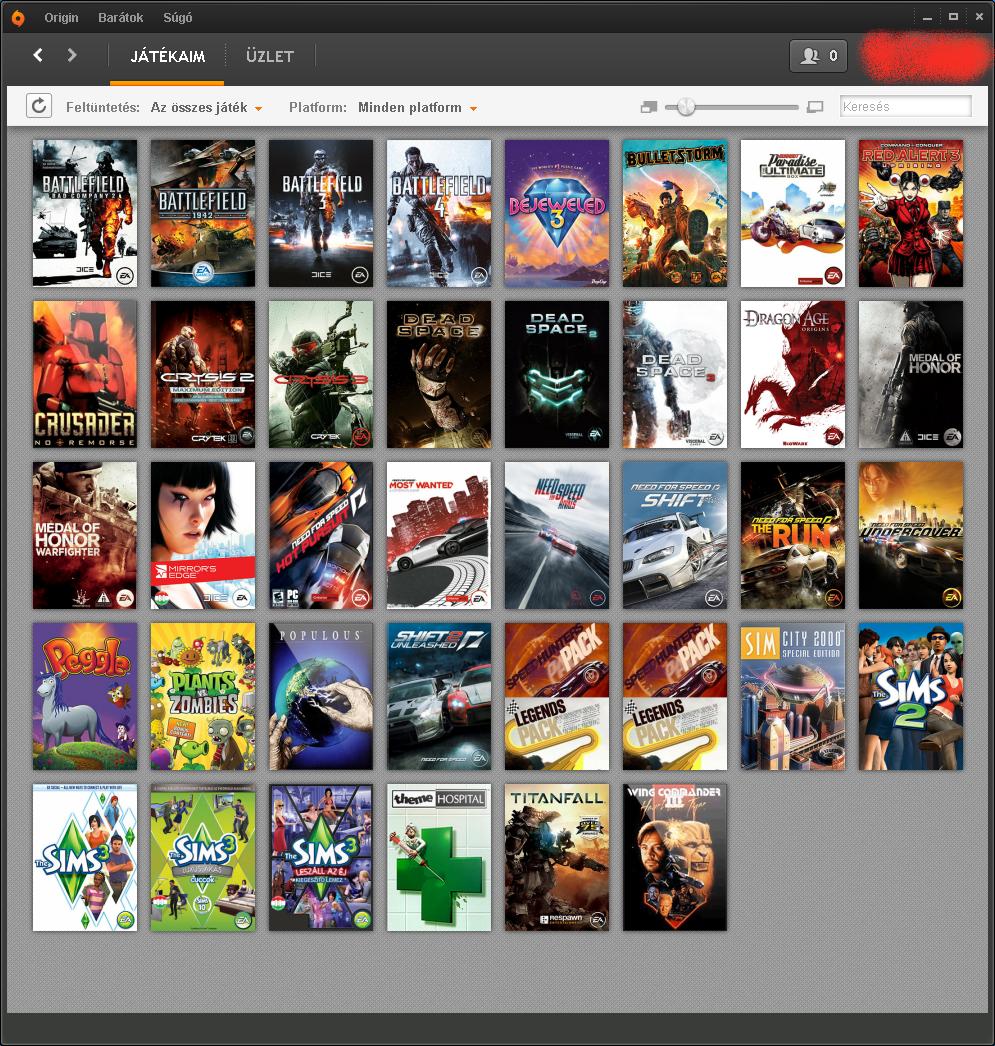
Task: Select the first Dead Space cover
Action: click(439, 374)
